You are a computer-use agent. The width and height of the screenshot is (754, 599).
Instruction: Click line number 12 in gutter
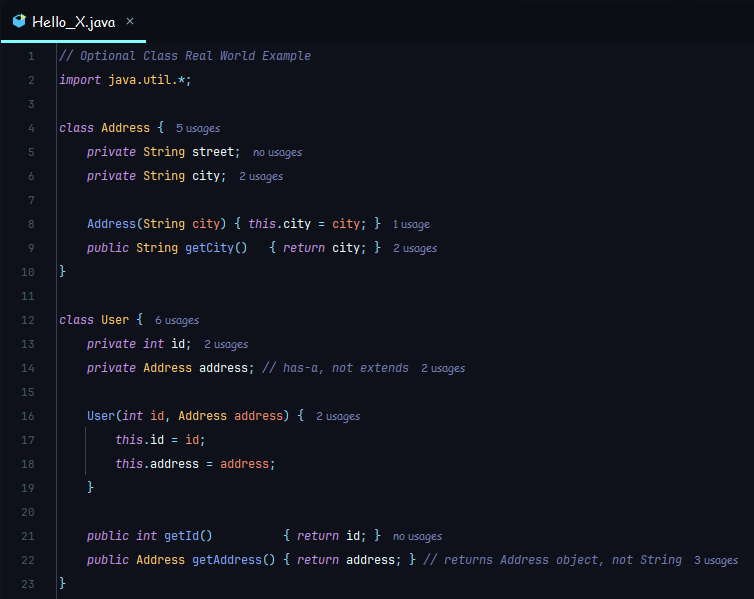pyautogui.click(x=28, y=320)
